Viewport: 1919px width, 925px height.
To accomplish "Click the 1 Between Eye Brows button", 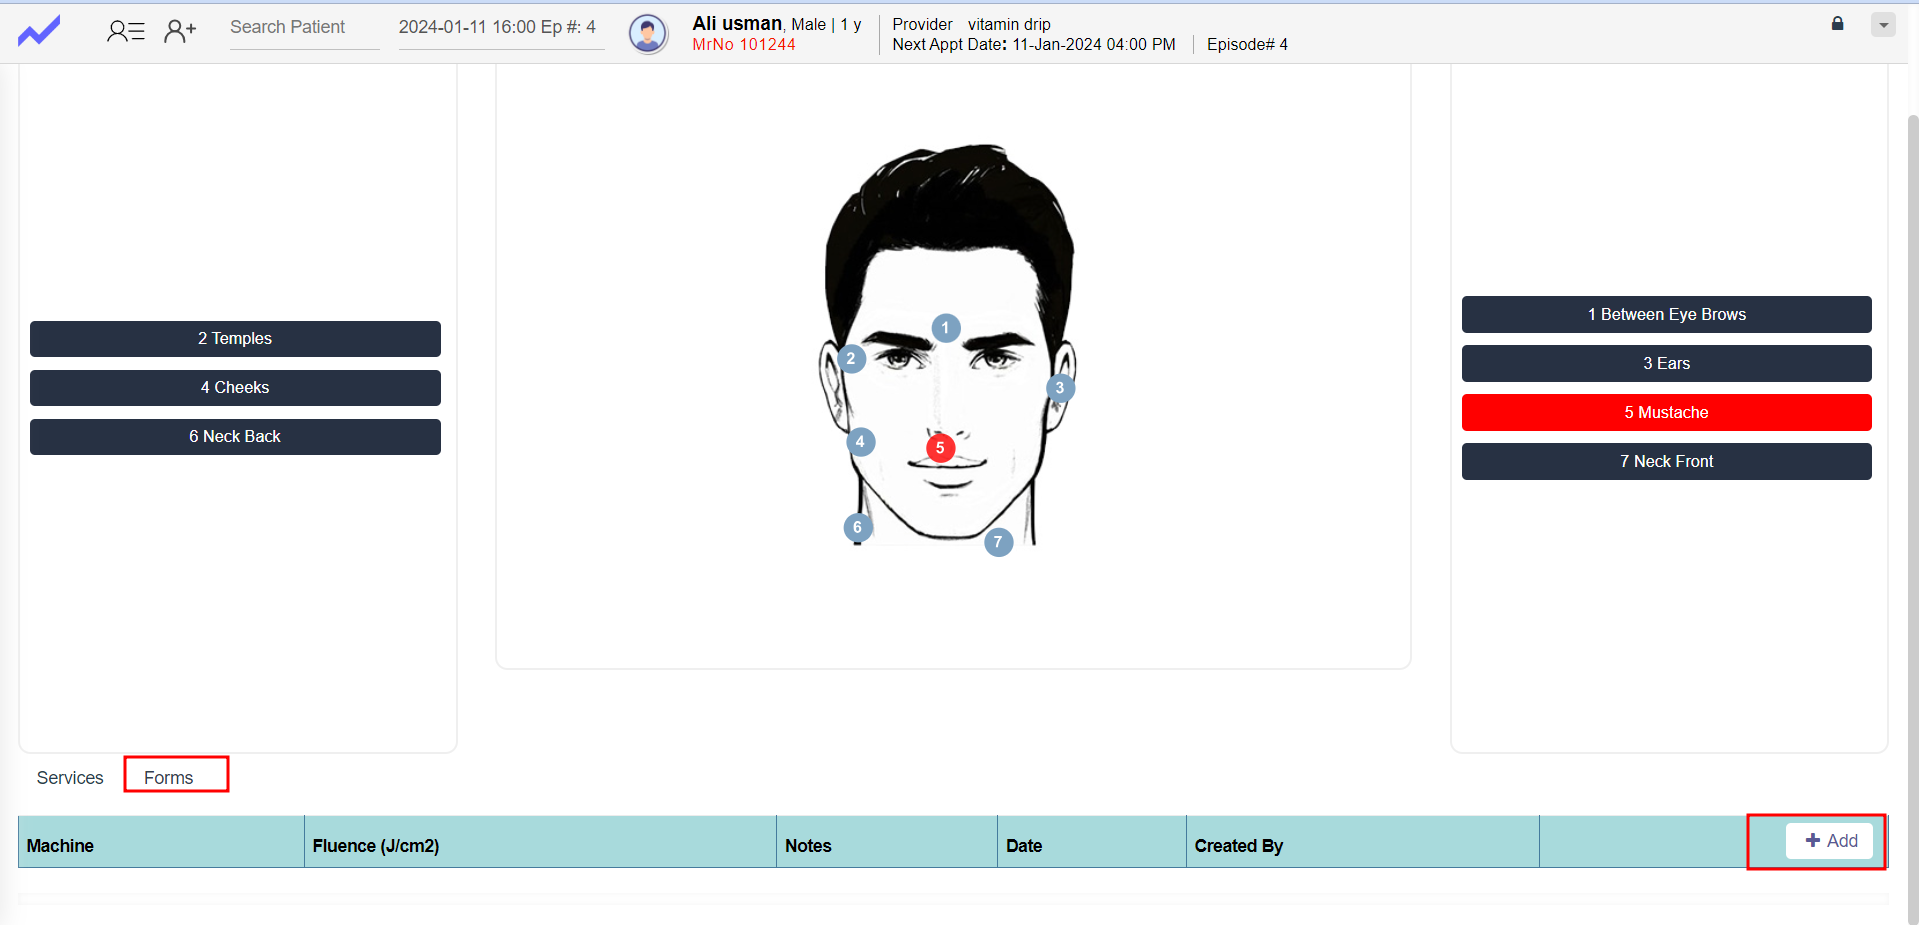I will 1666,315.
